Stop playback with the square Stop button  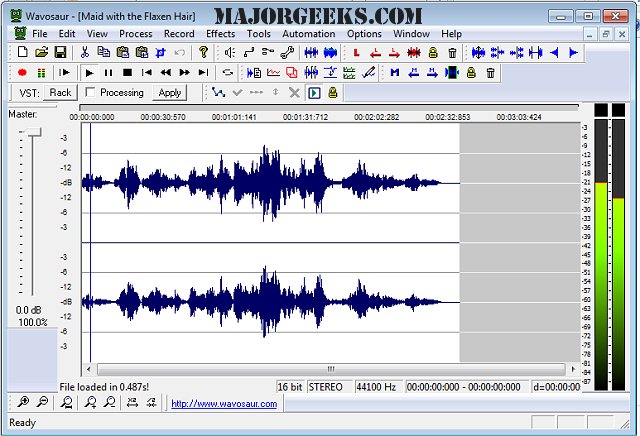tap(127, 72)
